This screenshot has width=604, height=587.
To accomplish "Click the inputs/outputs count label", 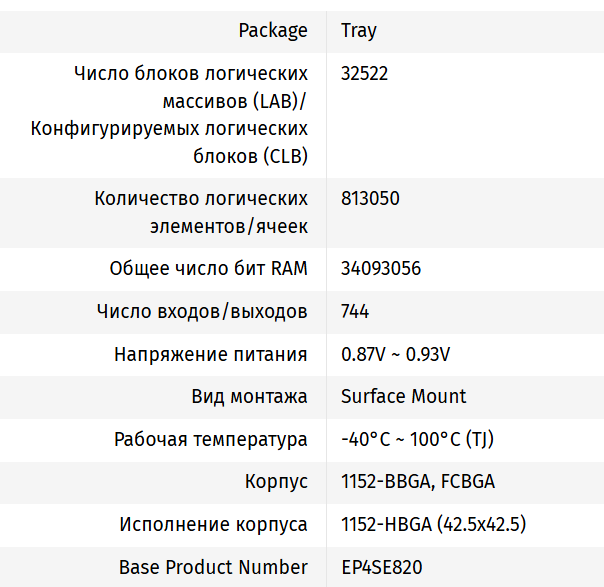I will click(x=202, y=312).
